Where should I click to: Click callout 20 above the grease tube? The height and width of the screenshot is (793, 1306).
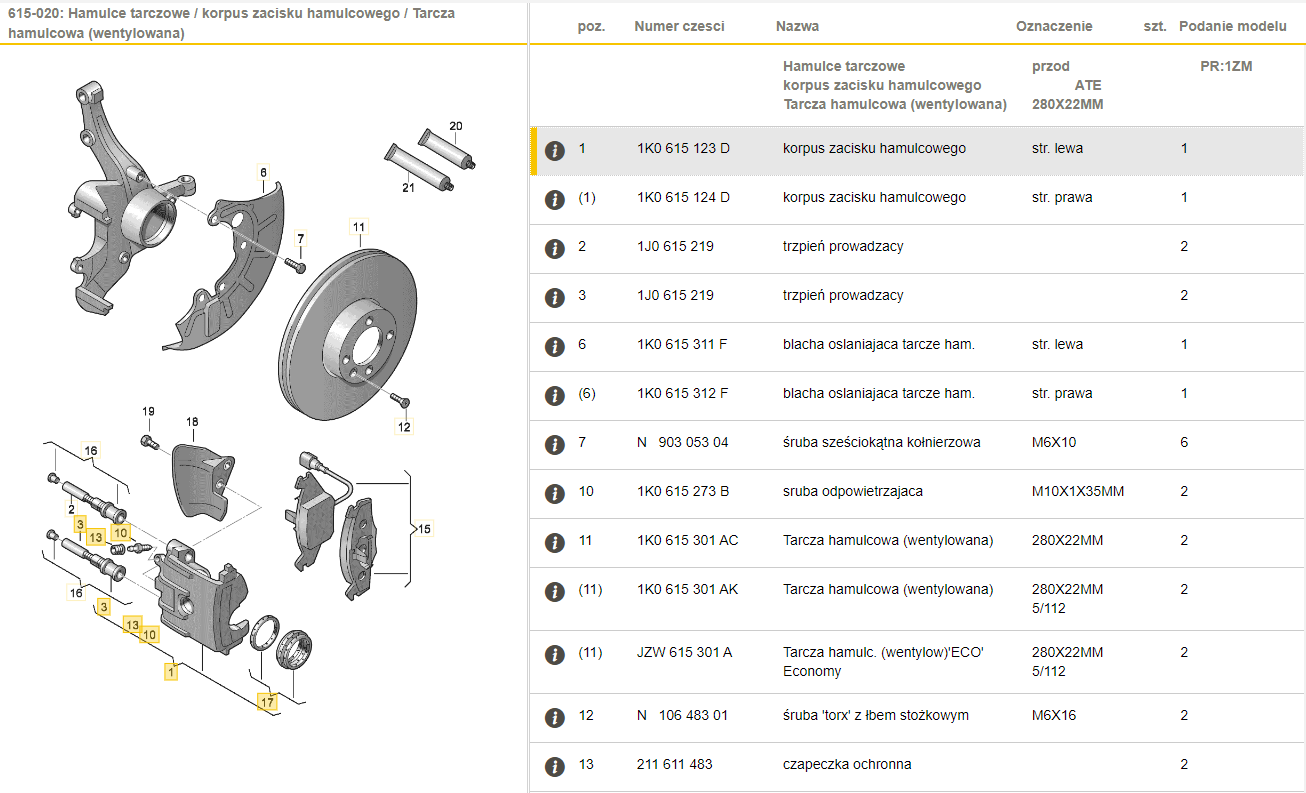click(x=456, y=126)
